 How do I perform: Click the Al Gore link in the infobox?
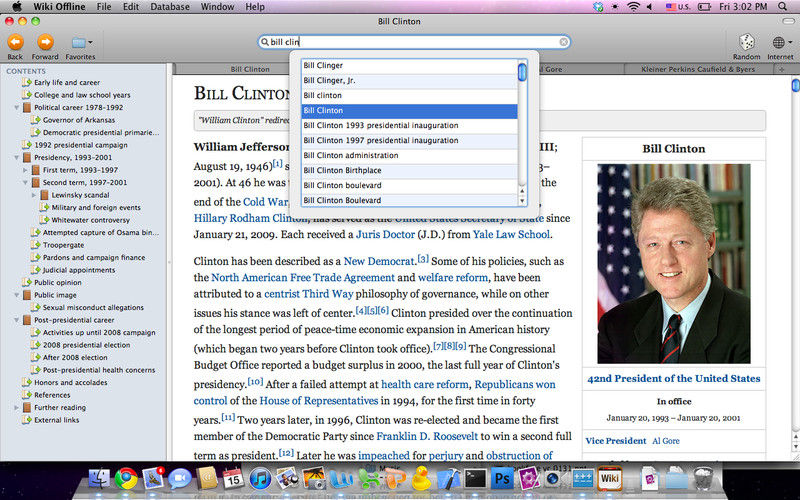pyautogui.click(x=666, y=441)
